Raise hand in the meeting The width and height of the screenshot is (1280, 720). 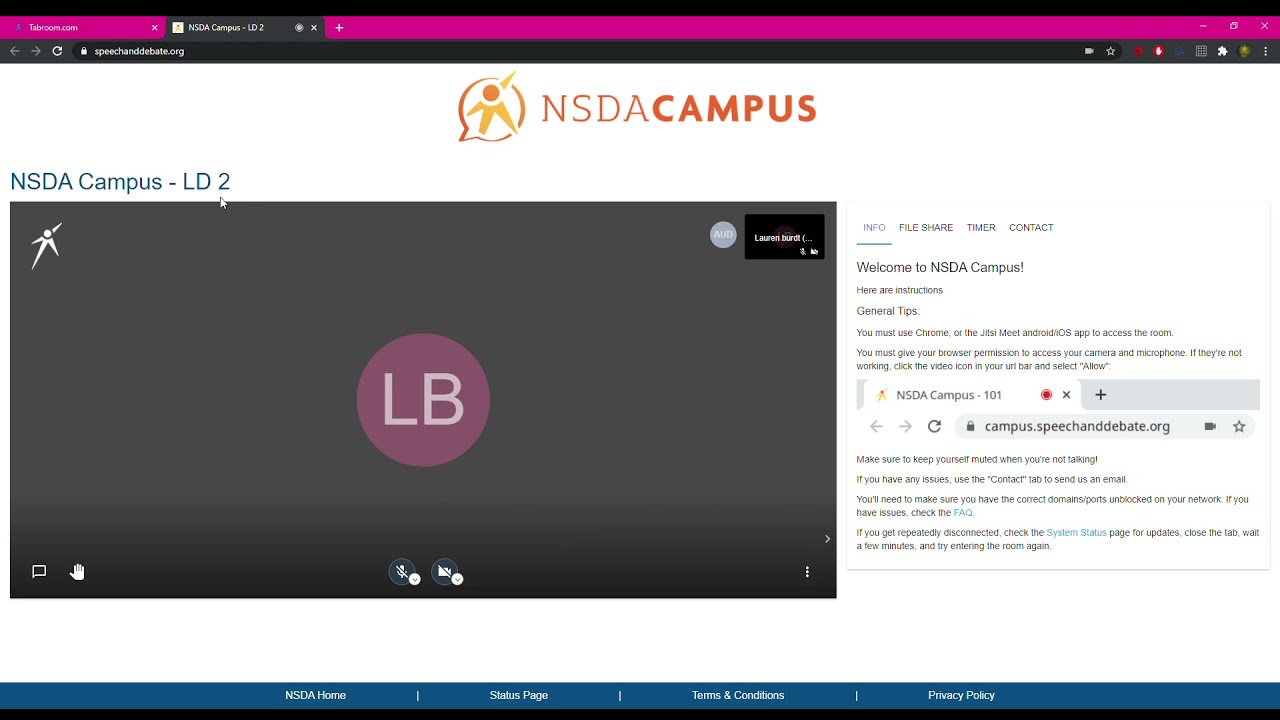pos(77,572)
